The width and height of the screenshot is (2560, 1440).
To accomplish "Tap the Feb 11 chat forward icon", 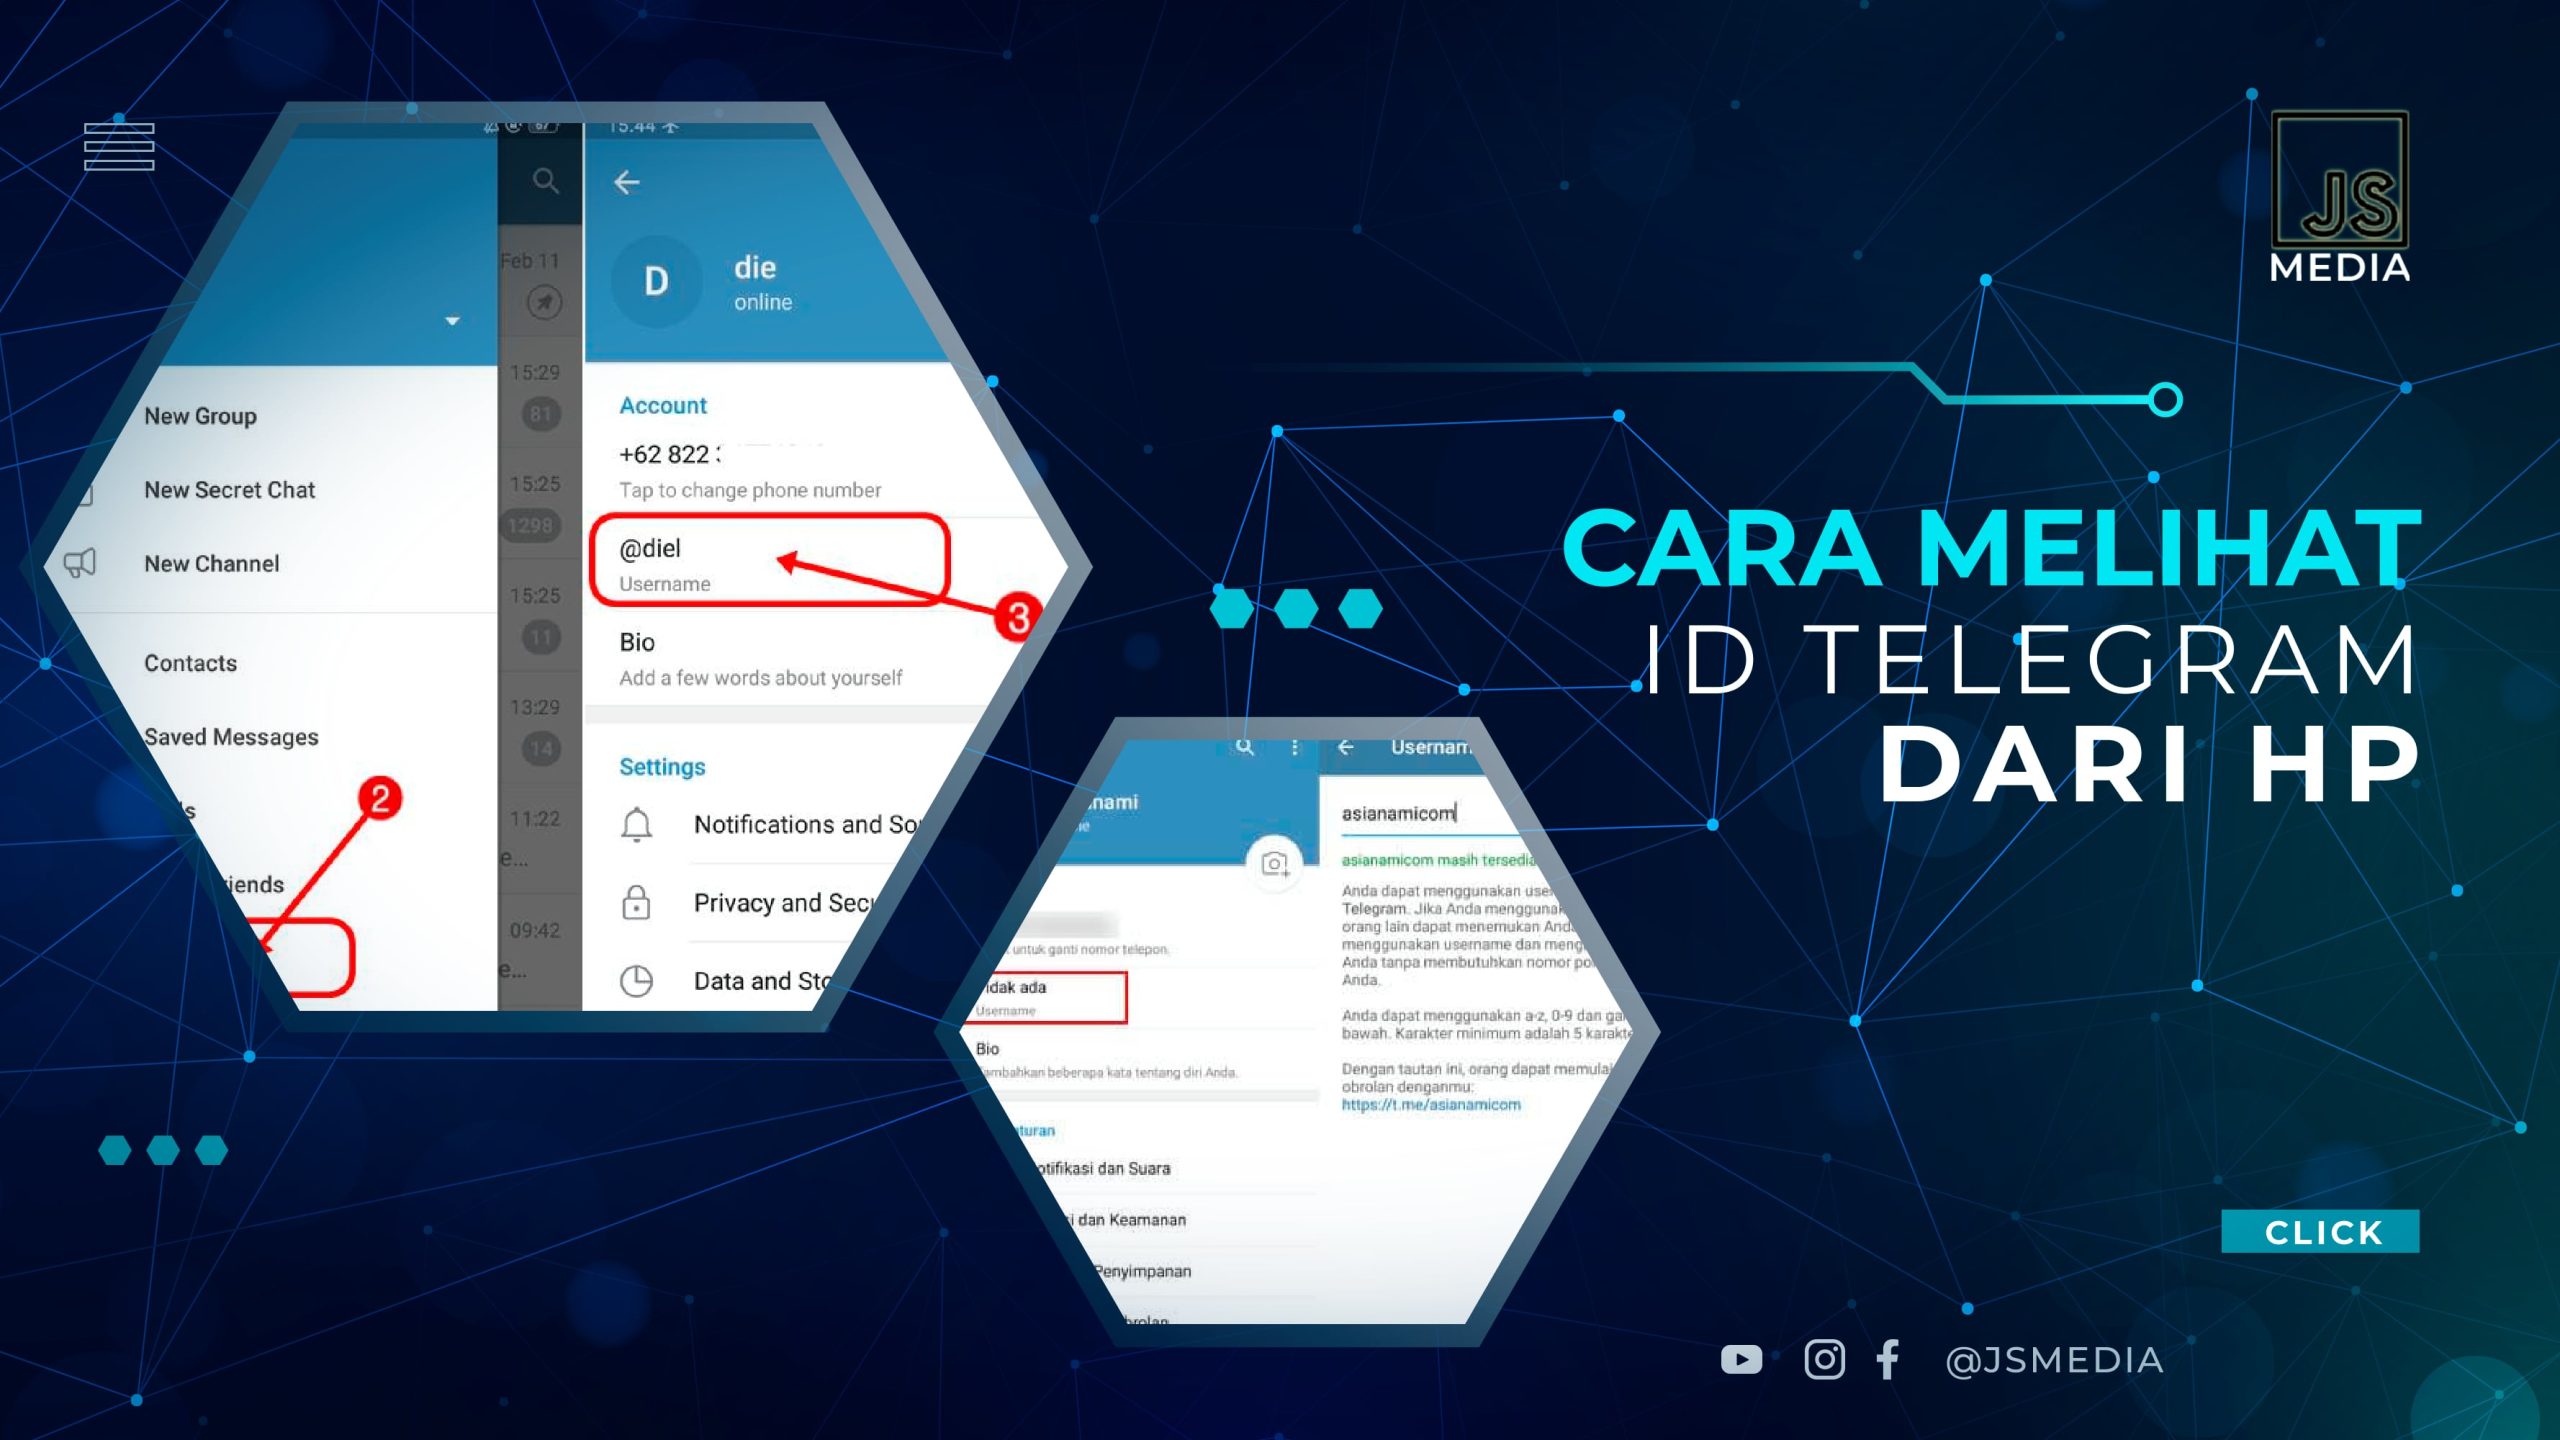I will tap(544, 302).
